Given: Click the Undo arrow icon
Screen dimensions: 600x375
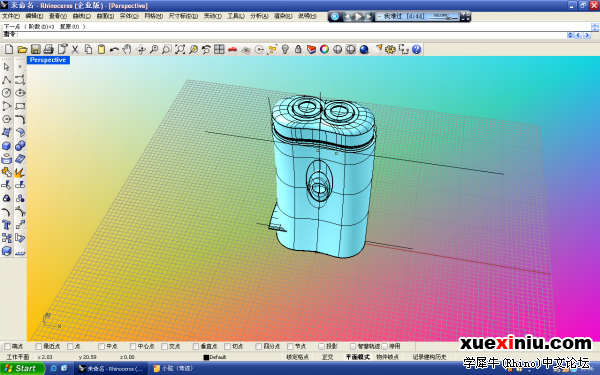Looking at the screenshot, I should point(114,49).
